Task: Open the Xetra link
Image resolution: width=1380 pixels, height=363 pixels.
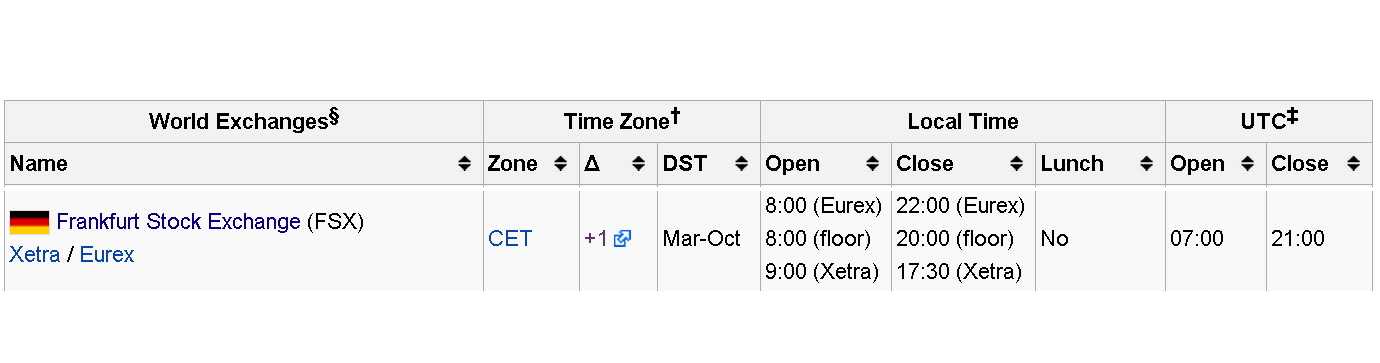Action: (x=35, y=255)
